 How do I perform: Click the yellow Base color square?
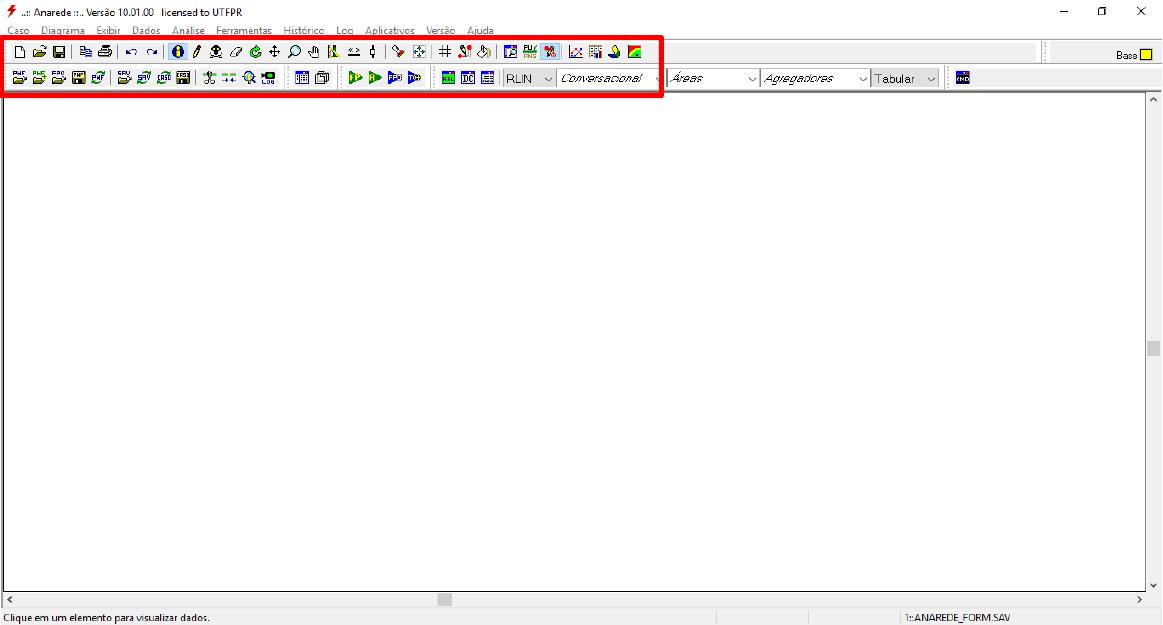[1146, 55]
